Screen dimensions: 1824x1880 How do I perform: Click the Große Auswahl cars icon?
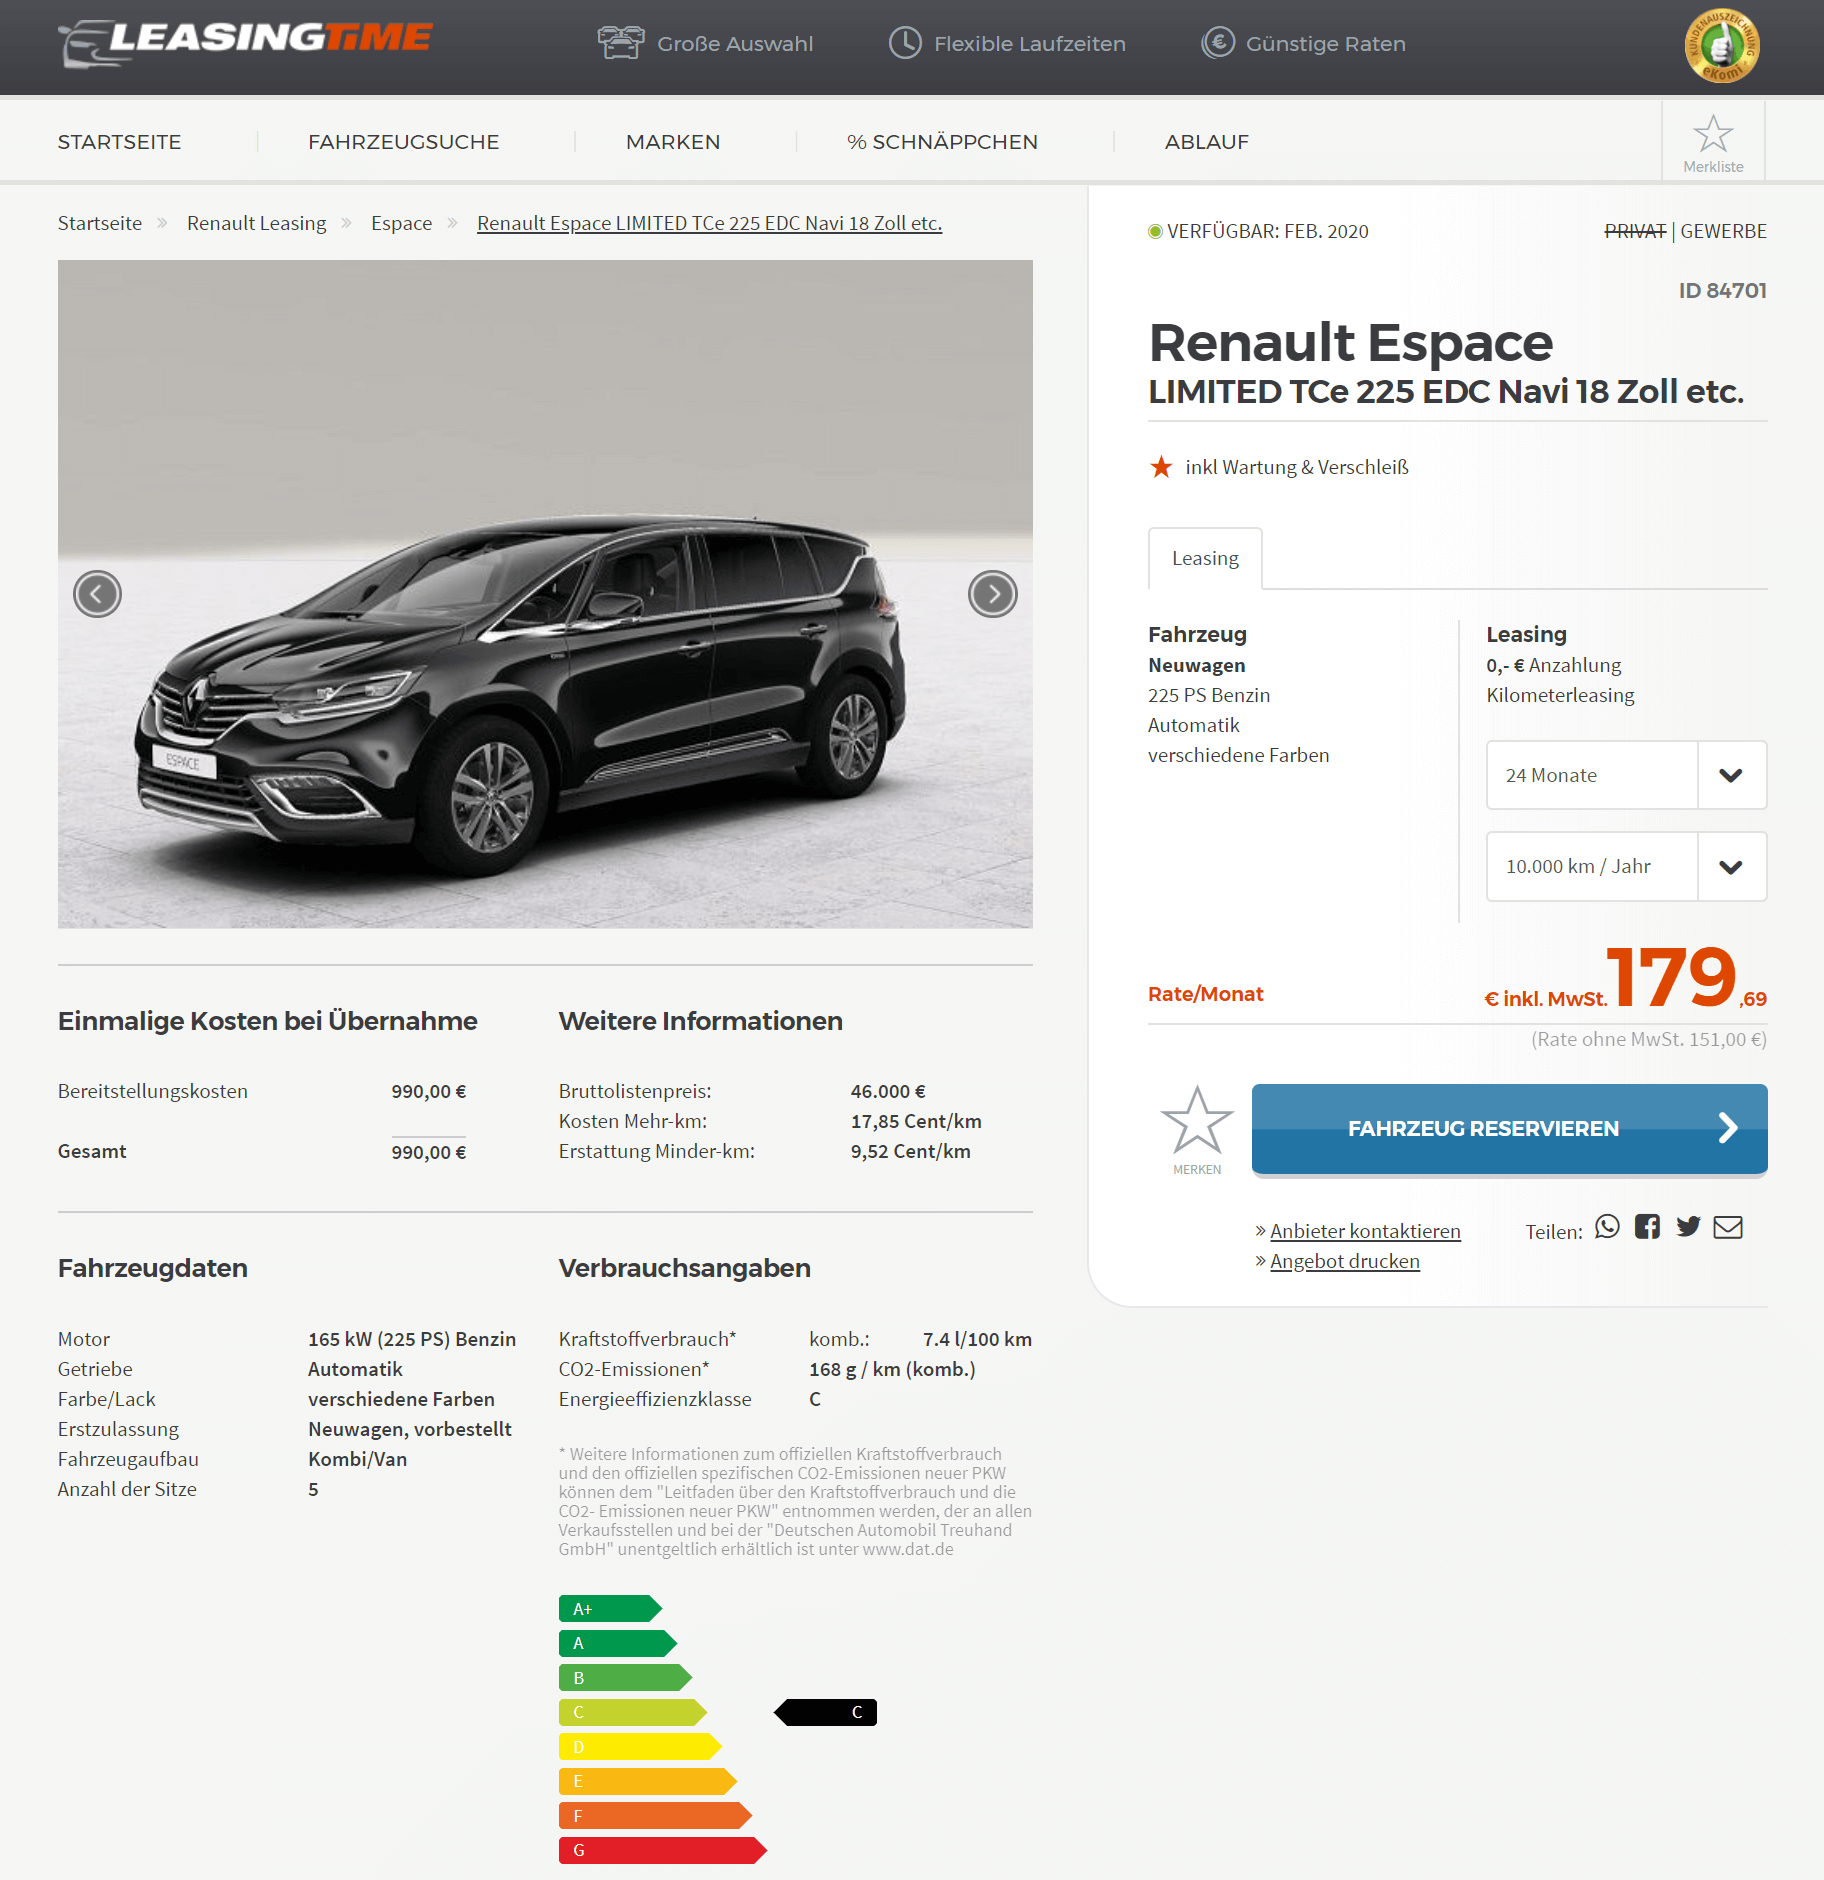[620, 43]
